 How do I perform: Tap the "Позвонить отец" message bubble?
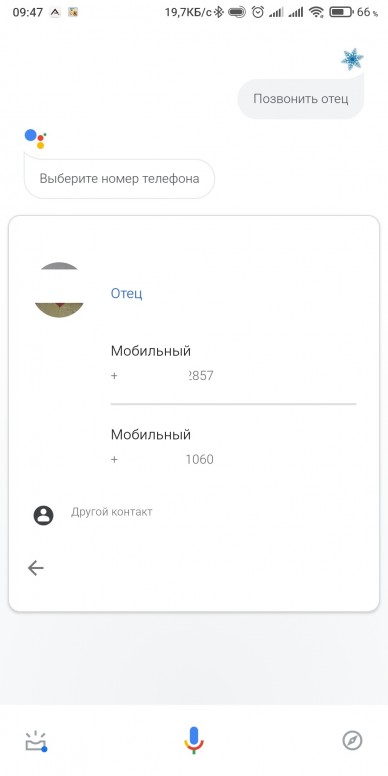(301, 98)
